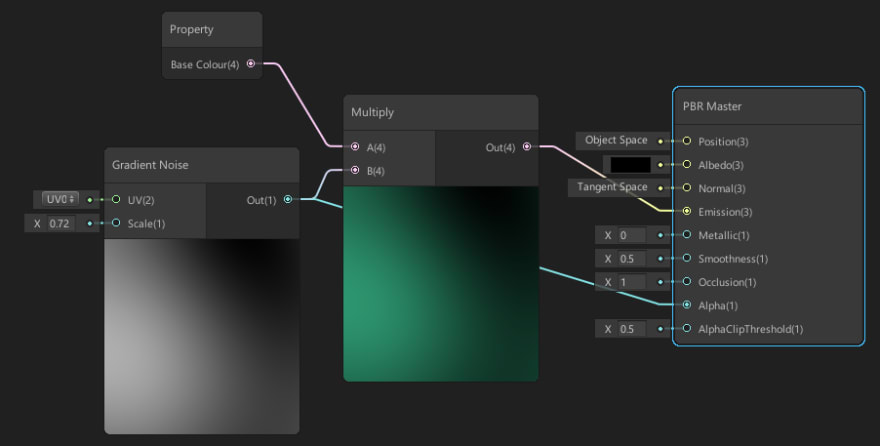880x446 pixels.
Task: Click the black Albedo color swatch
Action: (x=630, y=164)
